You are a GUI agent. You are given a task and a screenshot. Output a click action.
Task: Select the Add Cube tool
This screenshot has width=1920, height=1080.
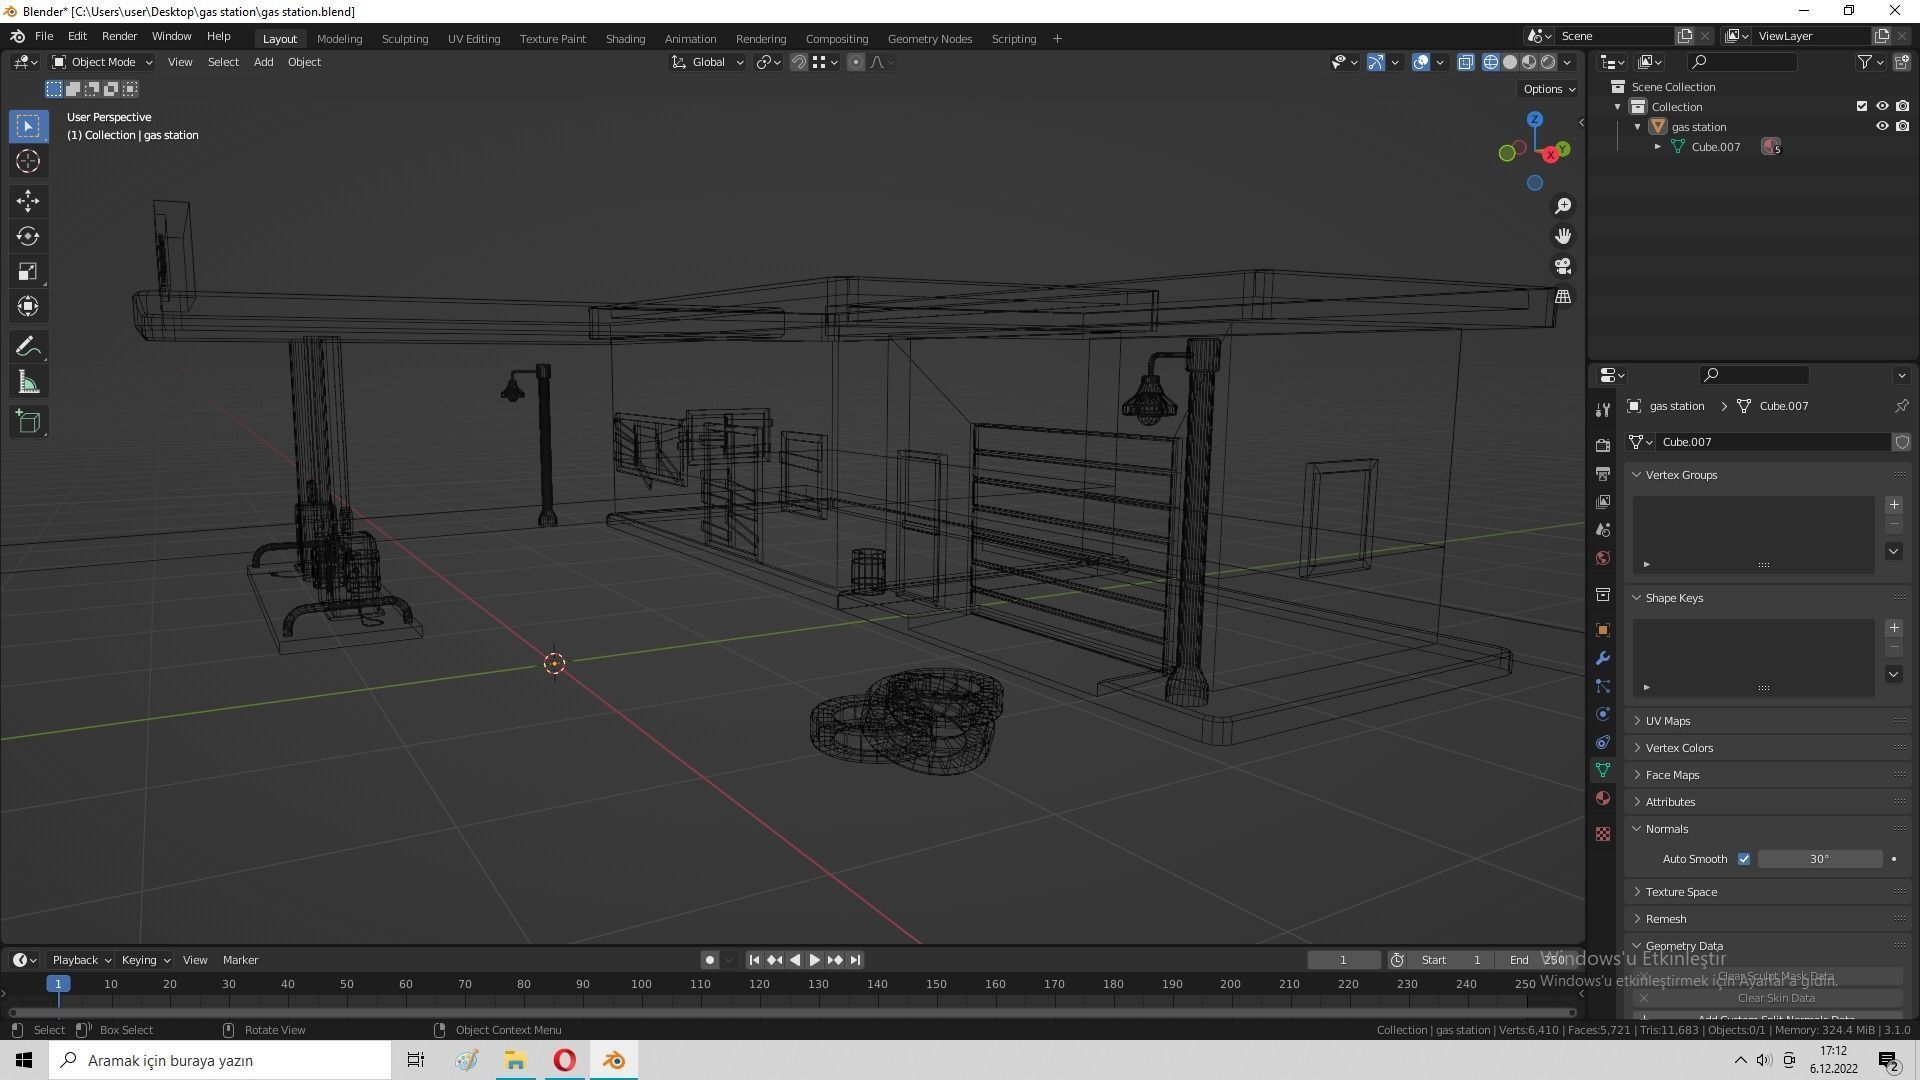point(28,421)
